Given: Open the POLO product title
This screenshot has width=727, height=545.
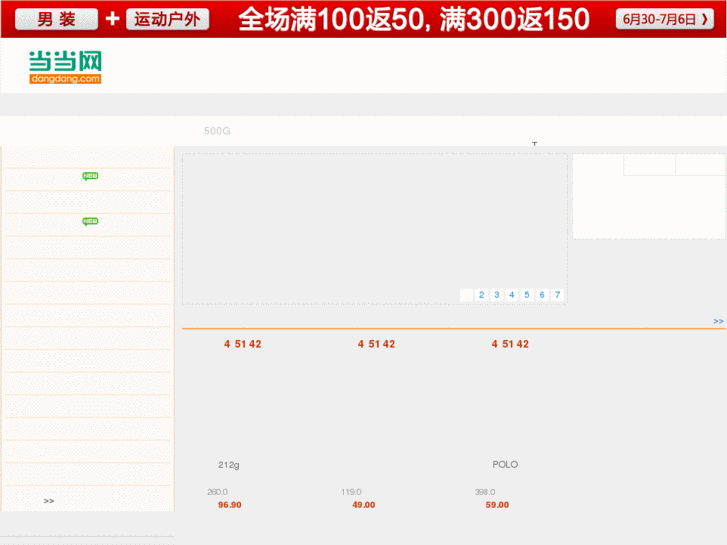Looking at the screenshot, I should 505,464.
